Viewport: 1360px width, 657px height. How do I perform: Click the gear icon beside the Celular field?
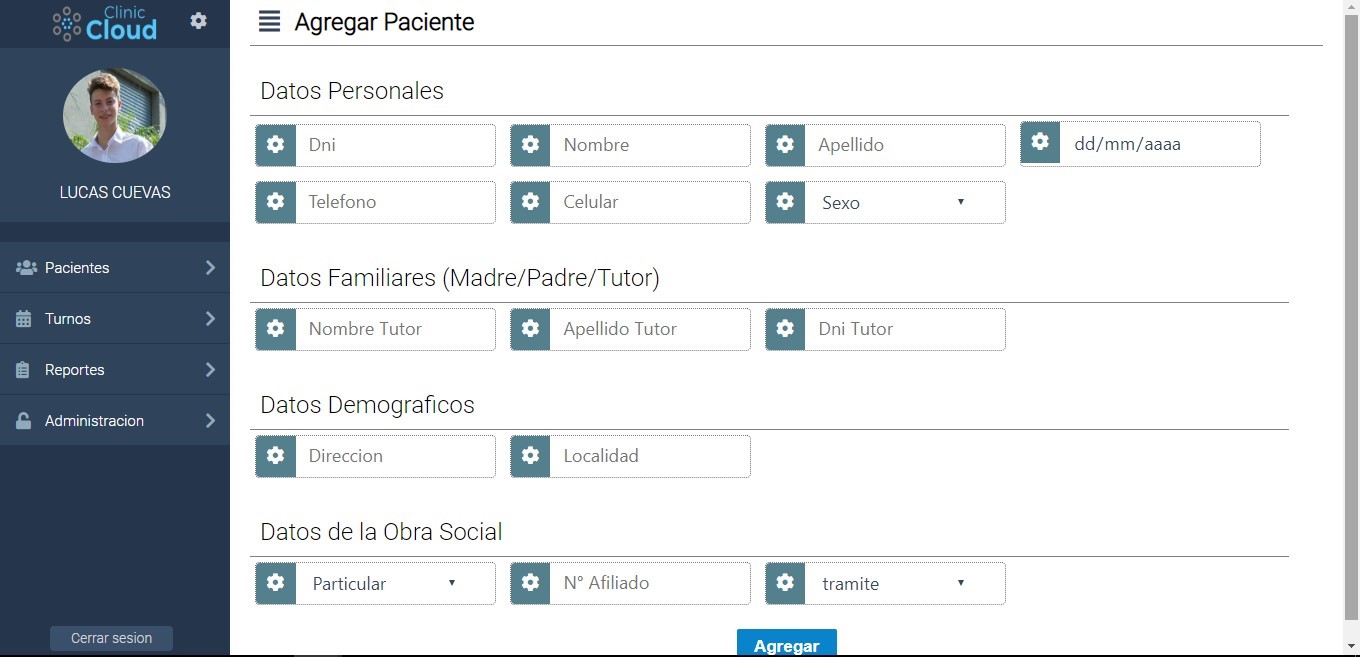[x=531, y=202]
